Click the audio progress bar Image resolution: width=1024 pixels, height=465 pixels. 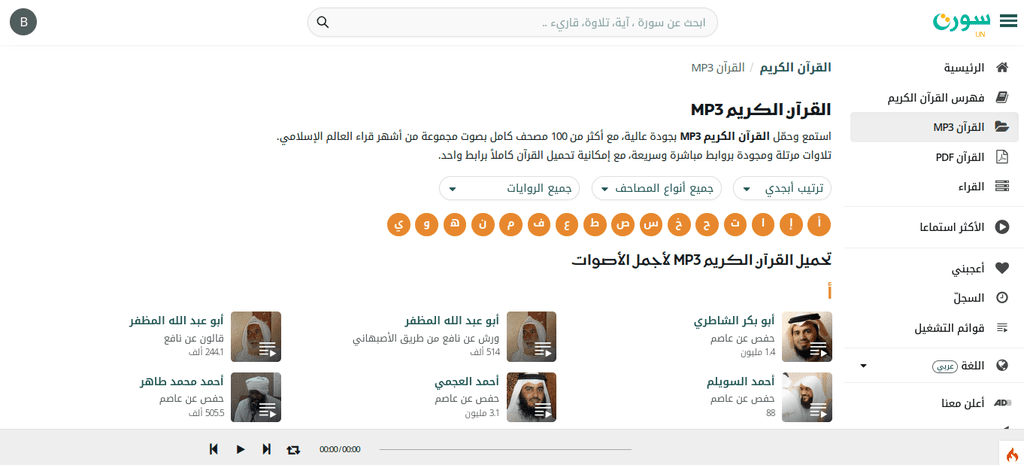tap(505, 449)
